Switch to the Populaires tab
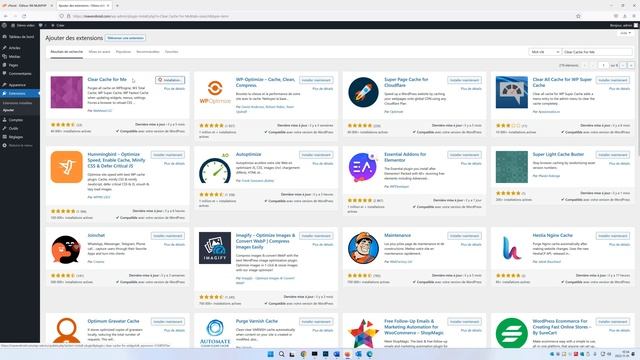Viewport: 640px width, 360px height. coord(123,52)
